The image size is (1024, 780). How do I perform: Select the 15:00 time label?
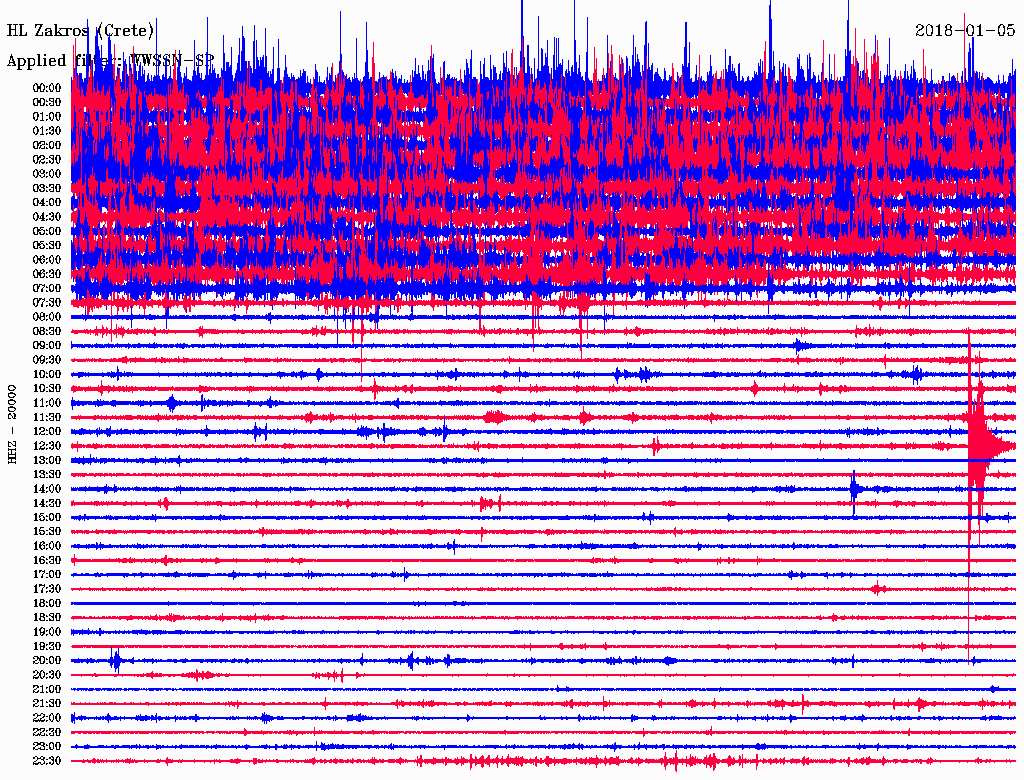(47, 517)
